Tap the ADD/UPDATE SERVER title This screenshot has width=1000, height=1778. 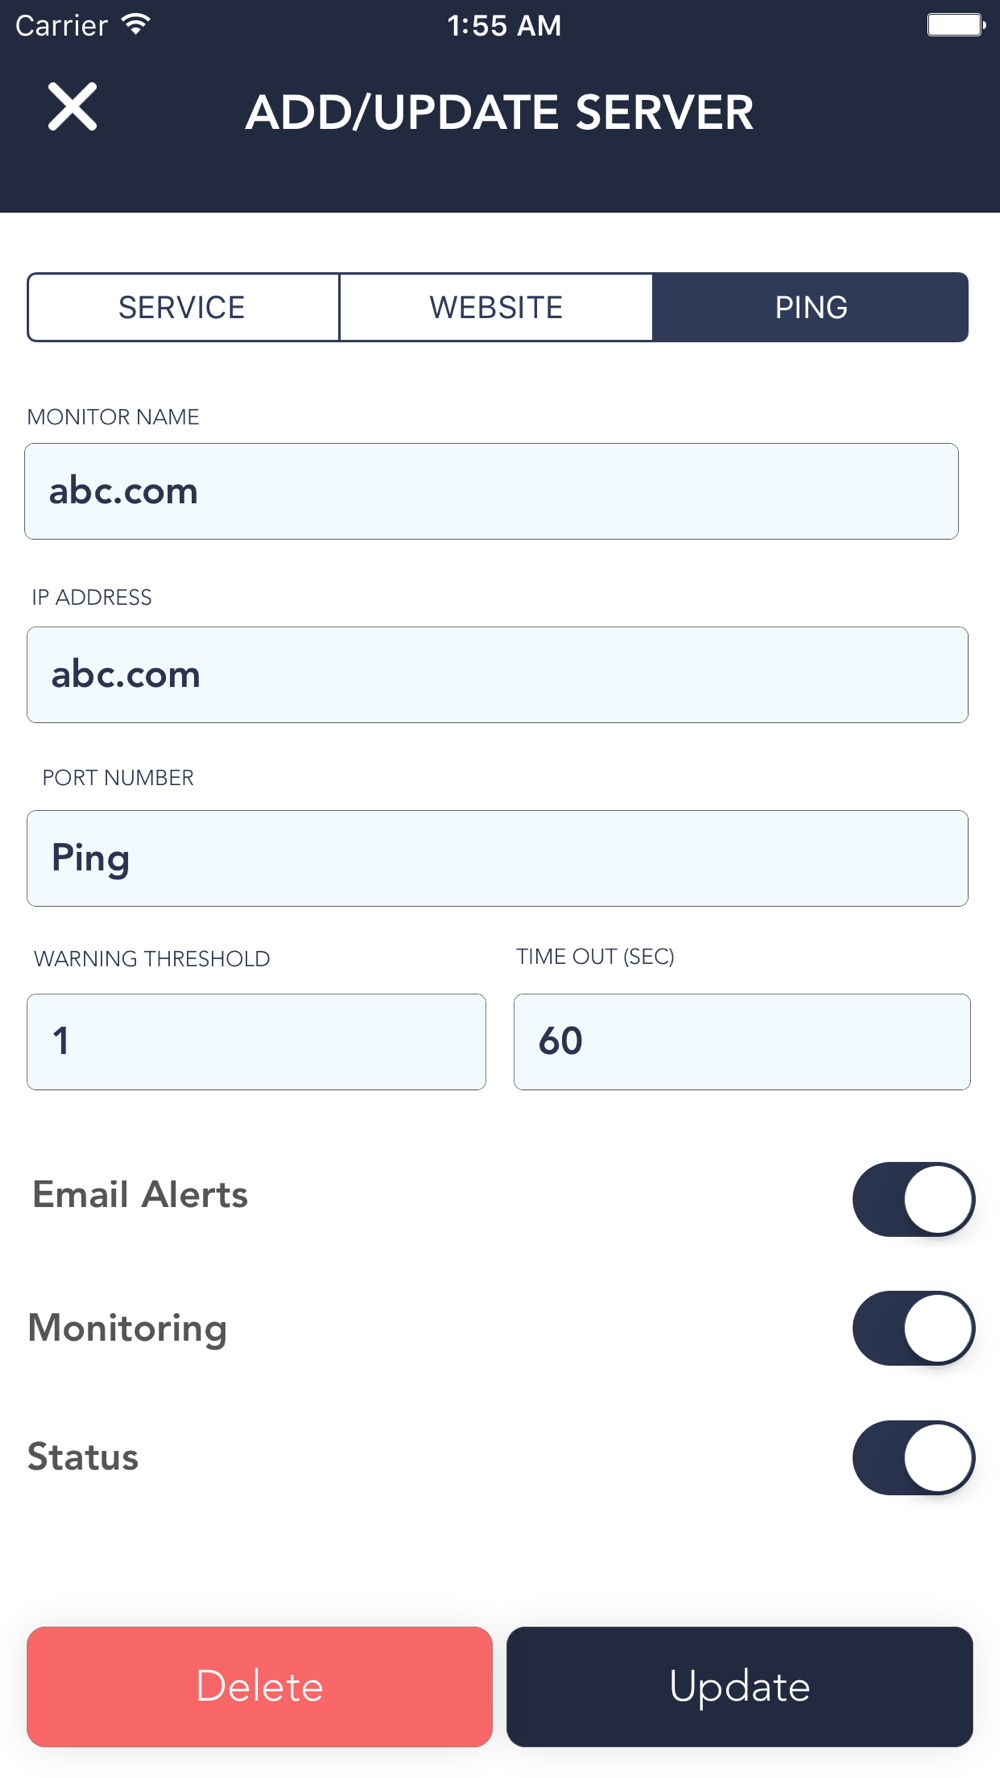pyautogui.click(x=500, y=112)
